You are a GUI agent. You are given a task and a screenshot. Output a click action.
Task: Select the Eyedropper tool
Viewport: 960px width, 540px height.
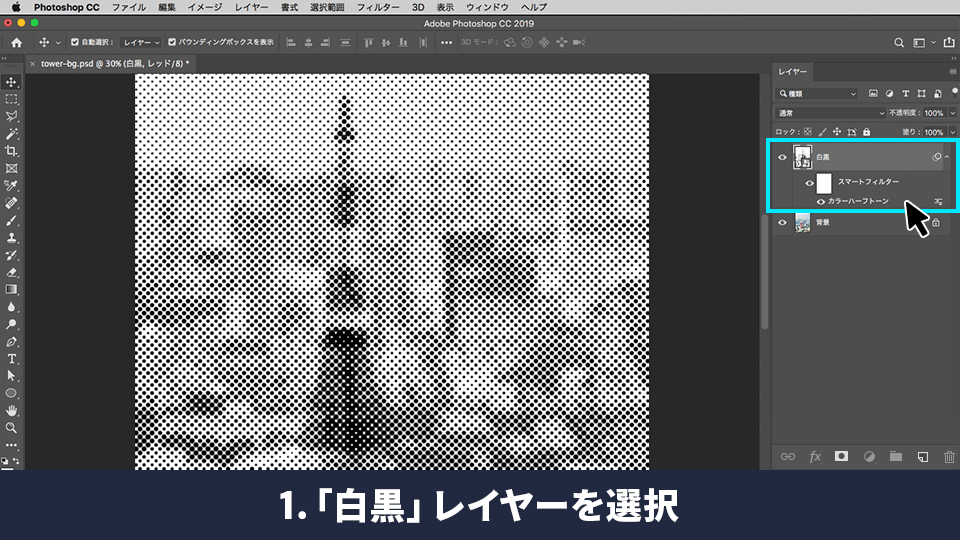pyautogui.click(x=11, y=186)
